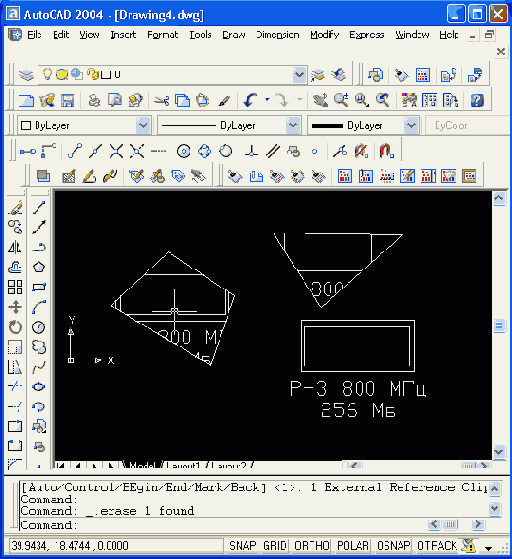
Task: Click the Cut scissors icon
Action: [162, 101]
